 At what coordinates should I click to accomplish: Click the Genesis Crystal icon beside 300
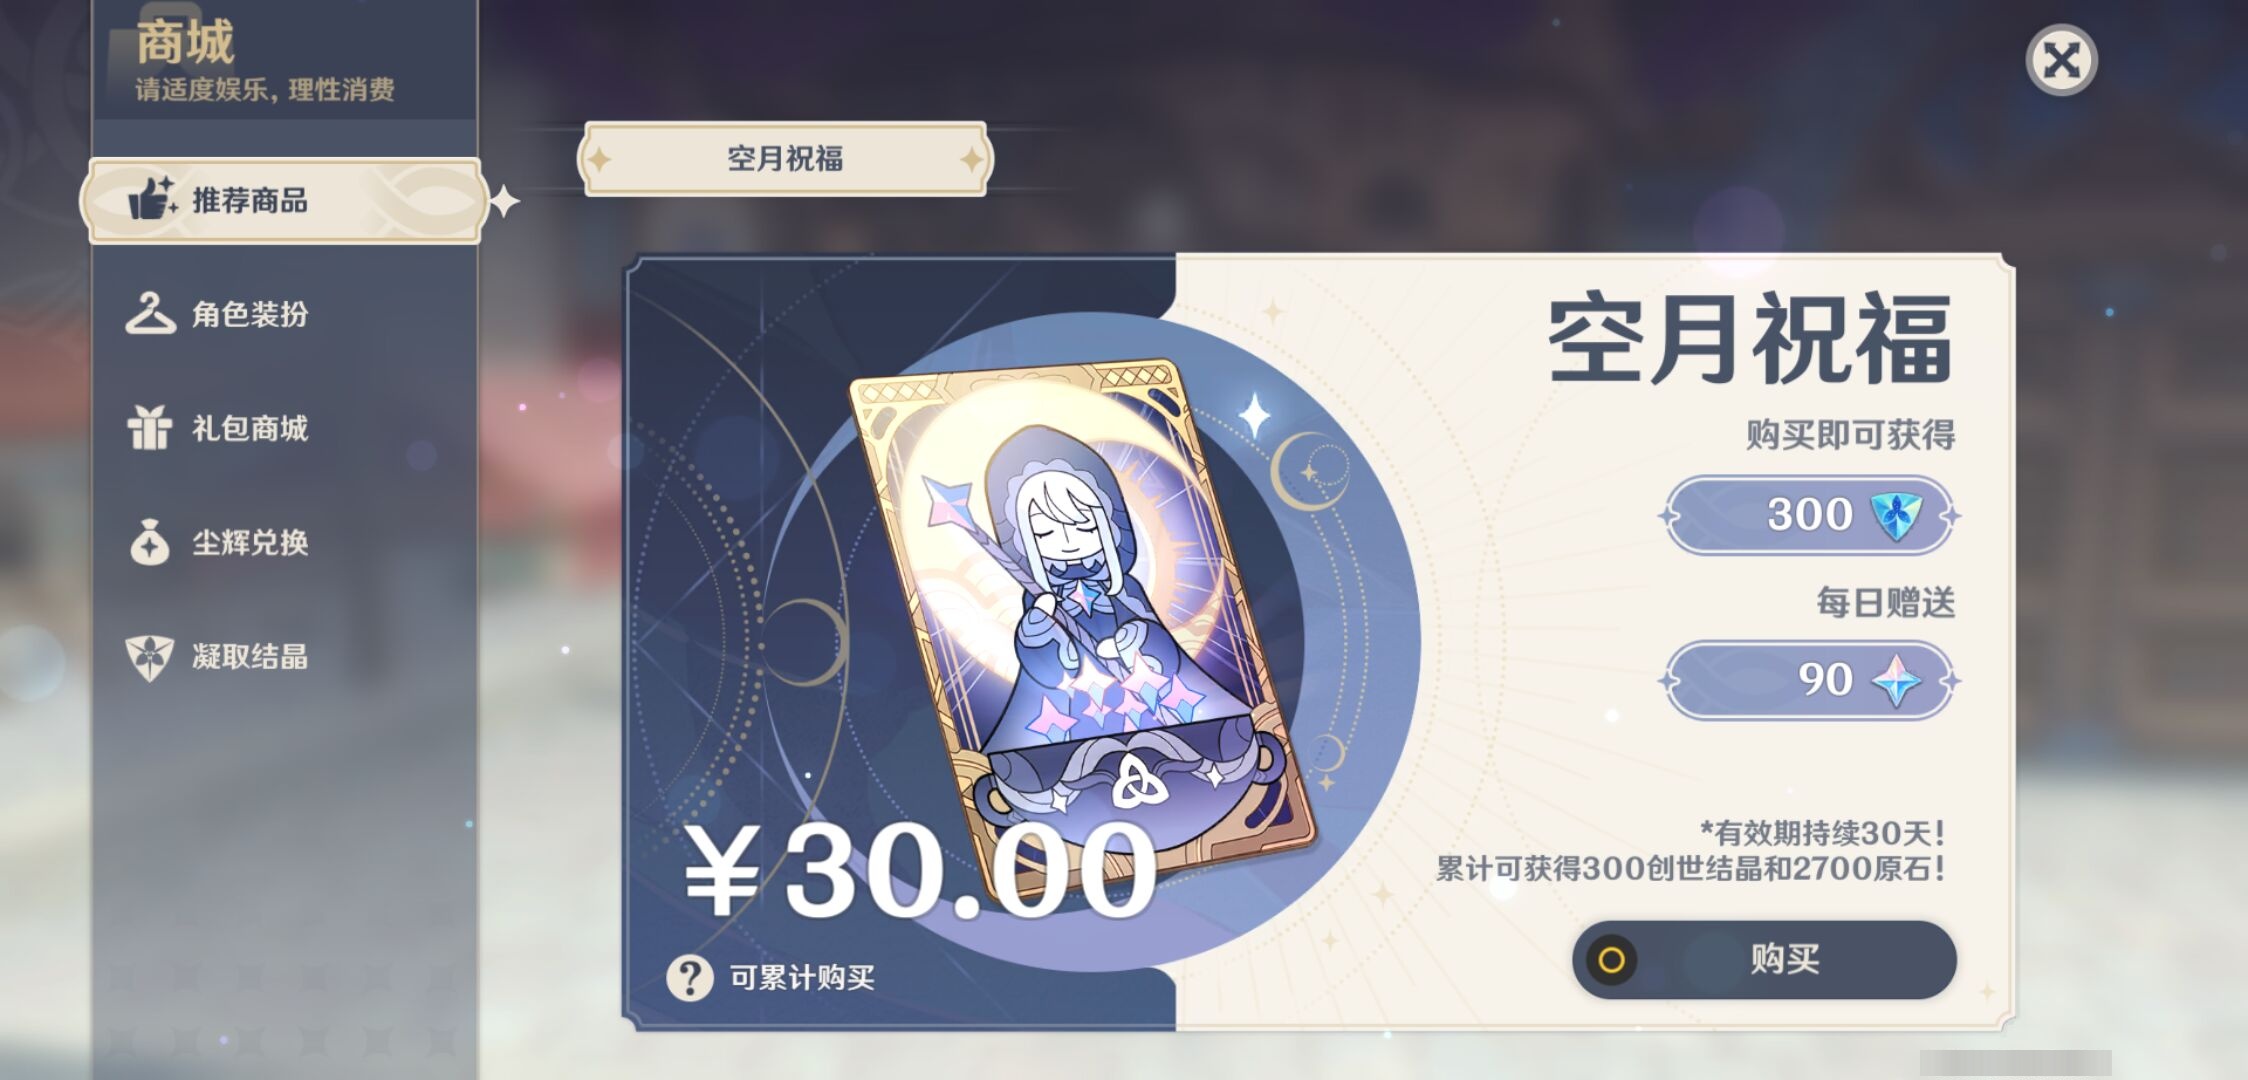tap(1896, 515)
